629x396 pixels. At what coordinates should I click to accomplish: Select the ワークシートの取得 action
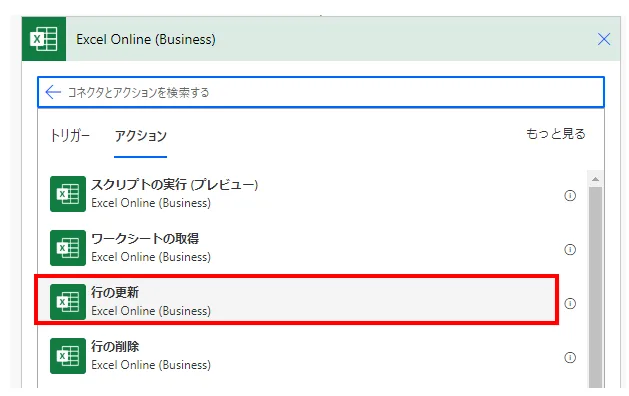[x=297, y=248]
